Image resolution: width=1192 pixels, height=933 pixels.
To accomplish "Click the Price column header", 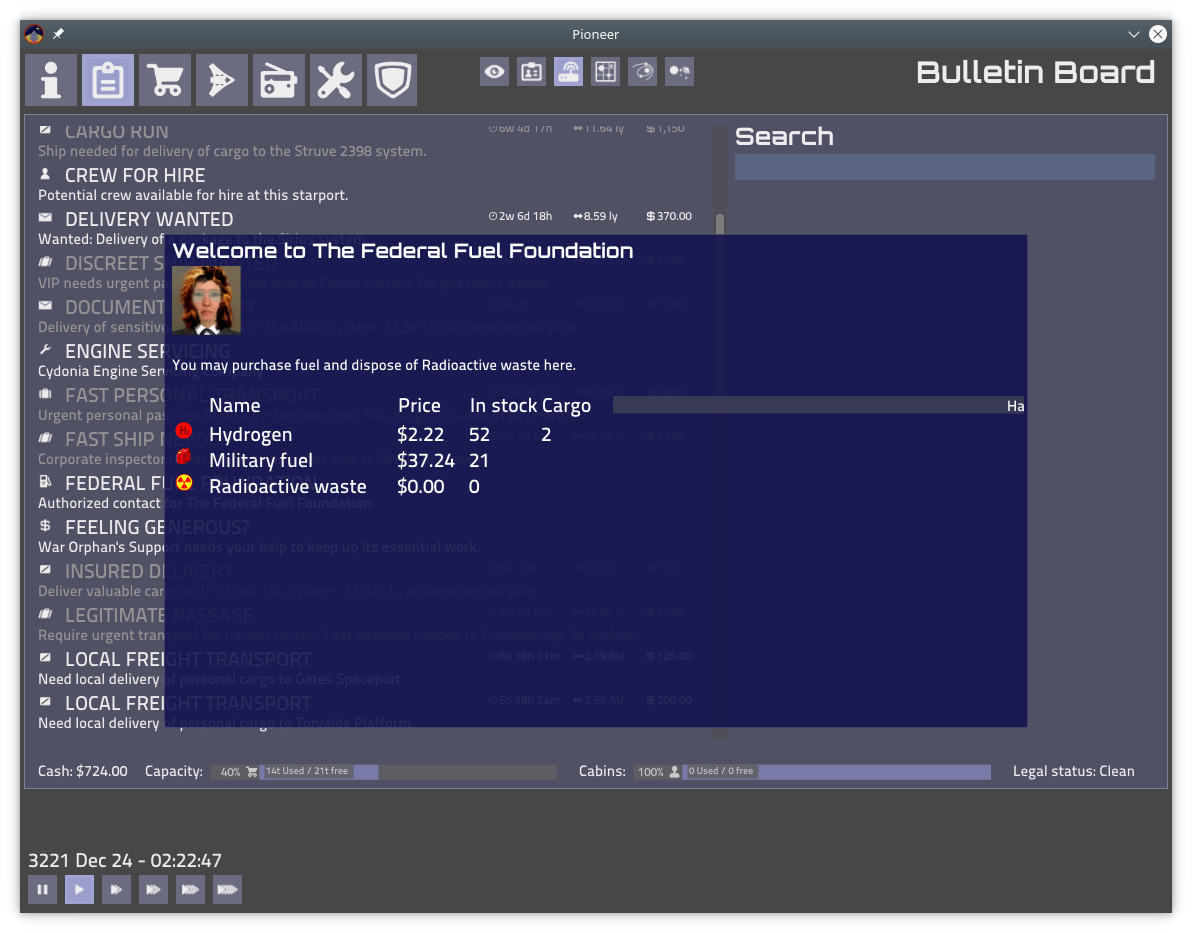I will click(420, 406).
